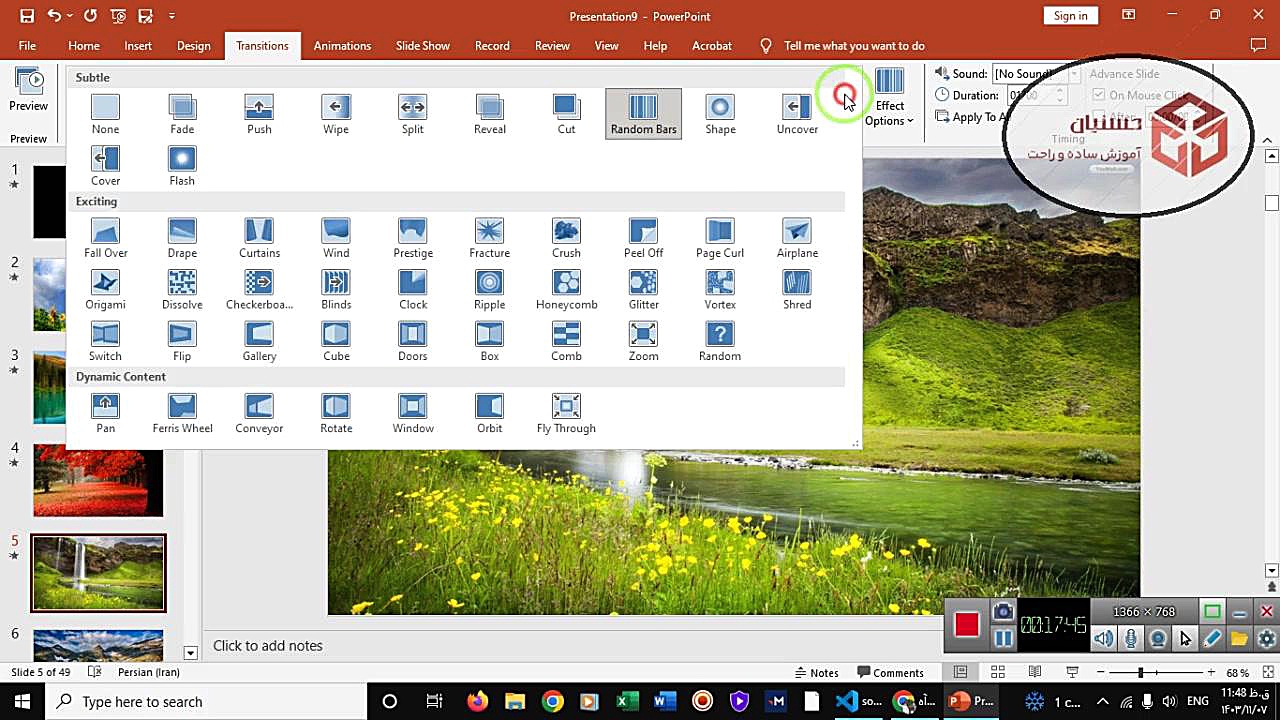Select the Cube transition
This screenshot has width=1280, height=720.
336,342
